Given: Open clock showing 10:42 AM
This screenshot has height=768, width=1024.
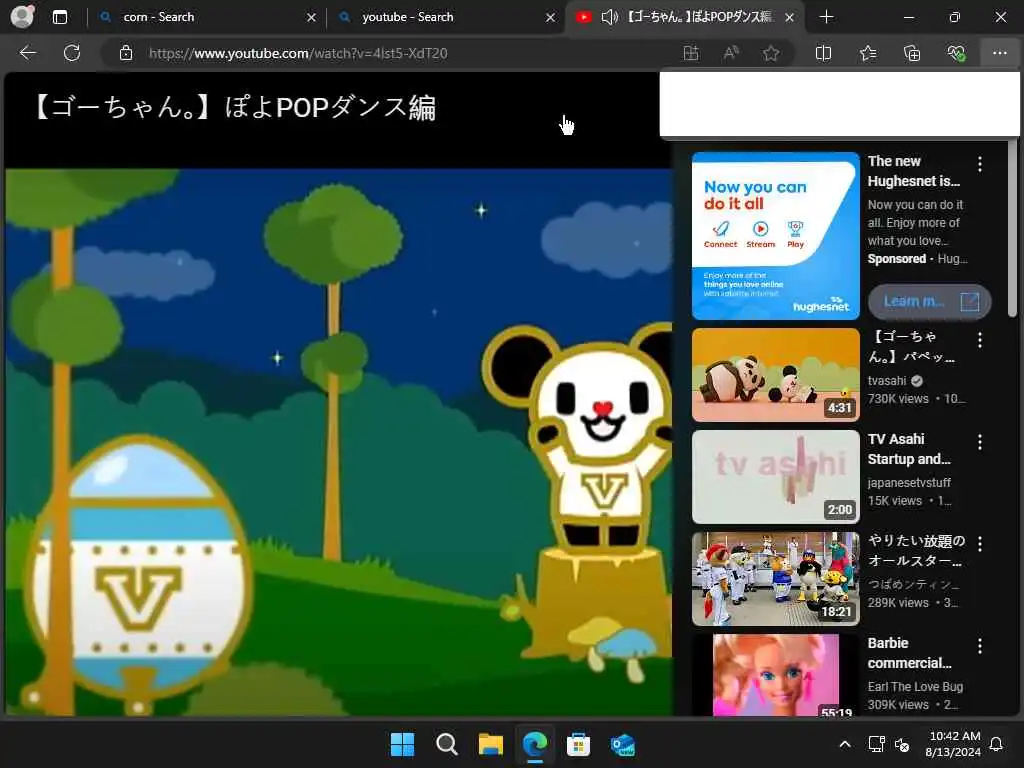Looking at the screenshot, I should tap(953, 744).
